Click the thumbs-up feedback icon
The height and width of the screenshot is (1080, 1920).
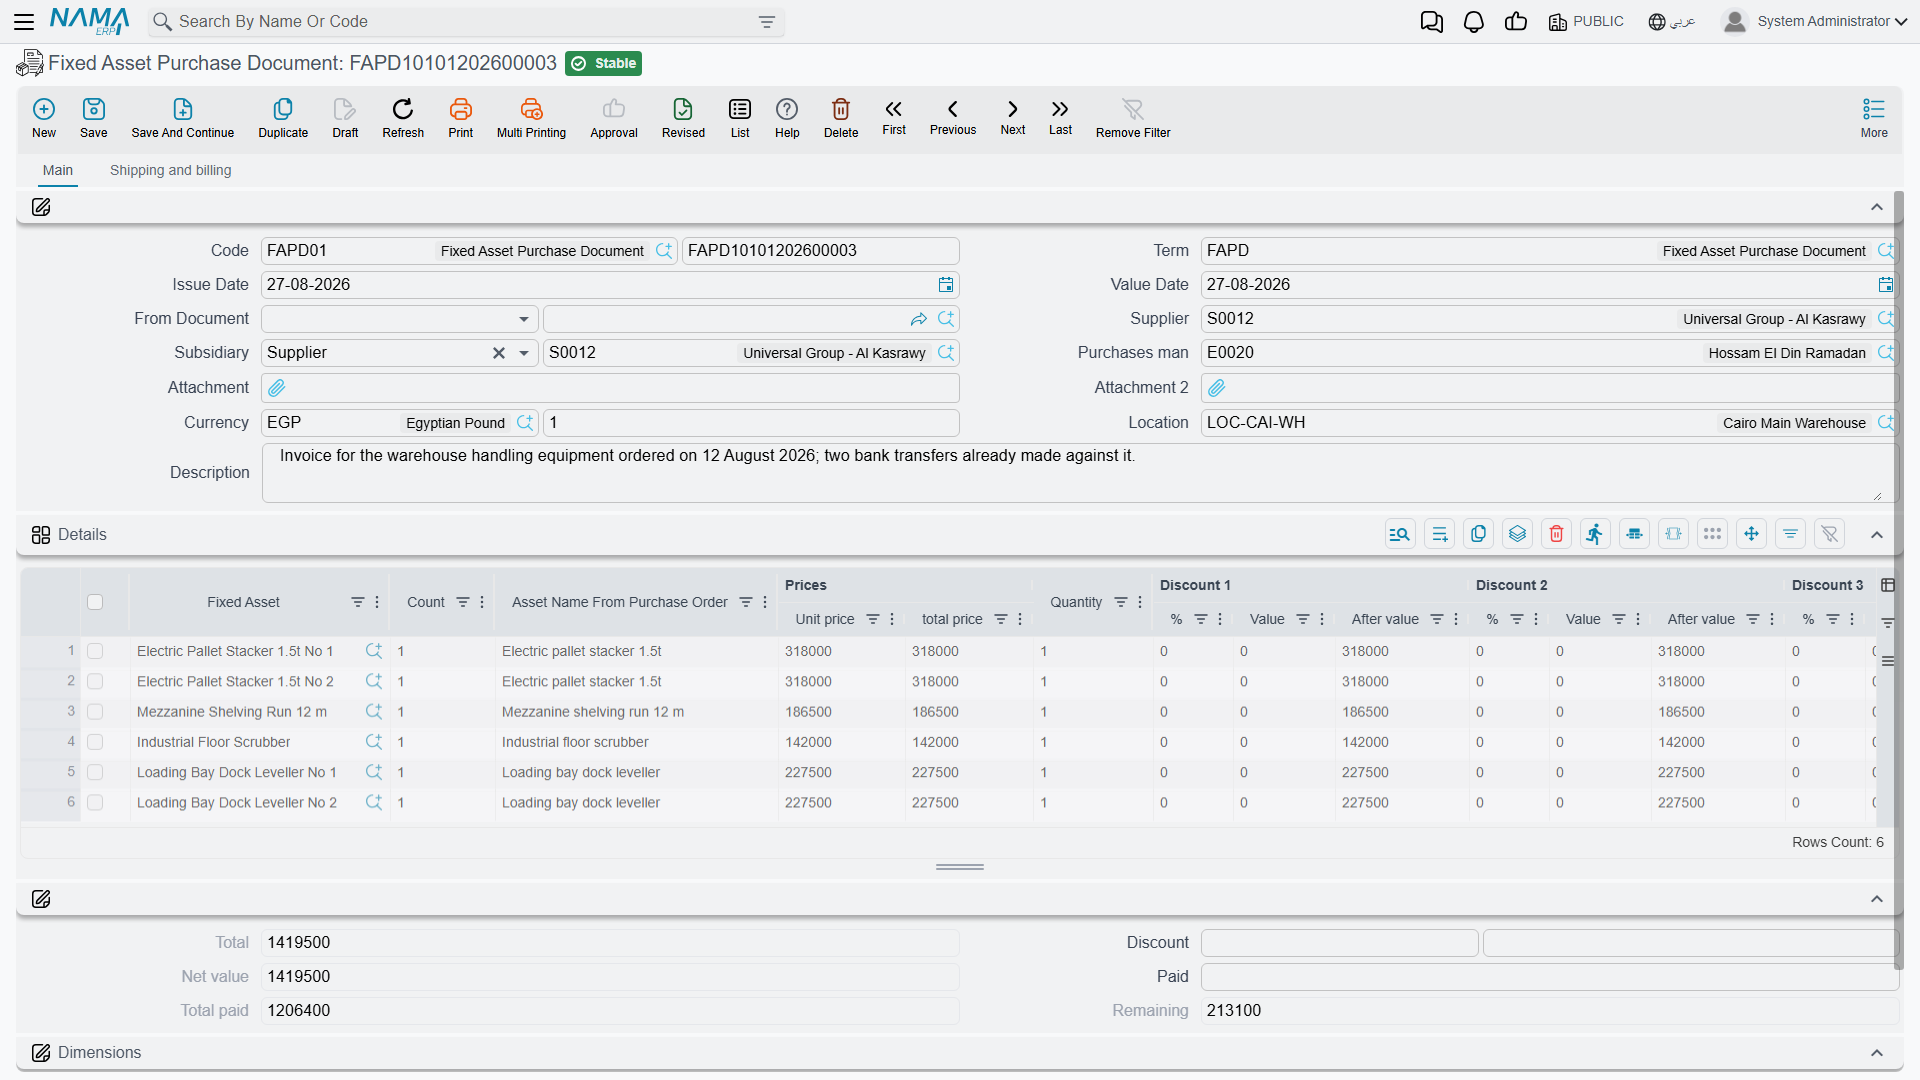coord(1516,22)
